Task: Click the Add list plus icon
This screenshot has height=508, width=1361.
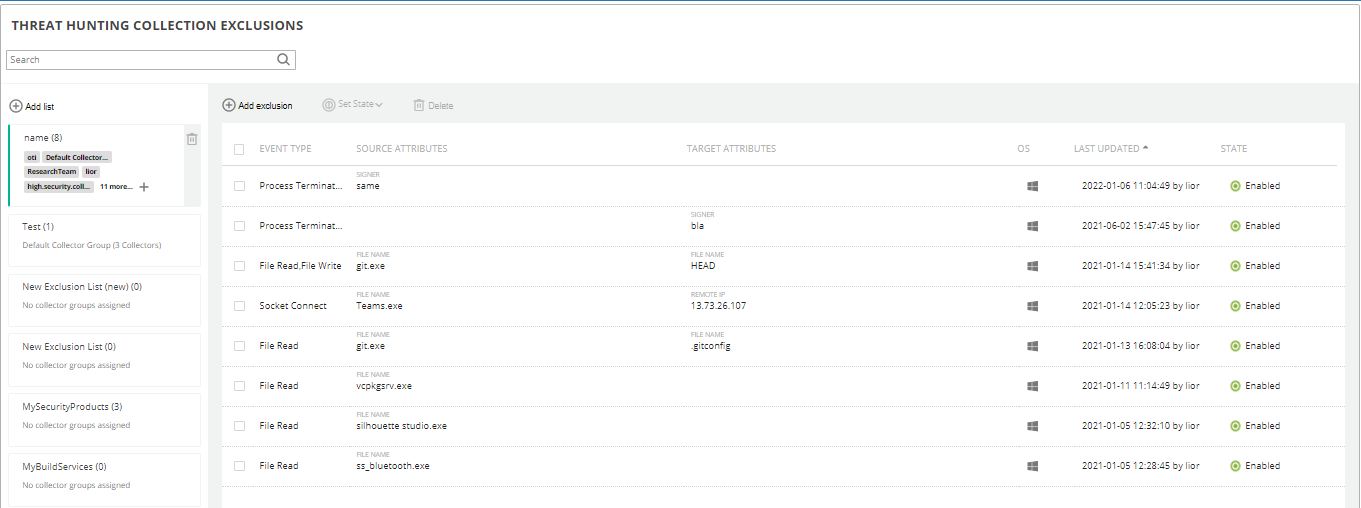Action: [16, 106]
